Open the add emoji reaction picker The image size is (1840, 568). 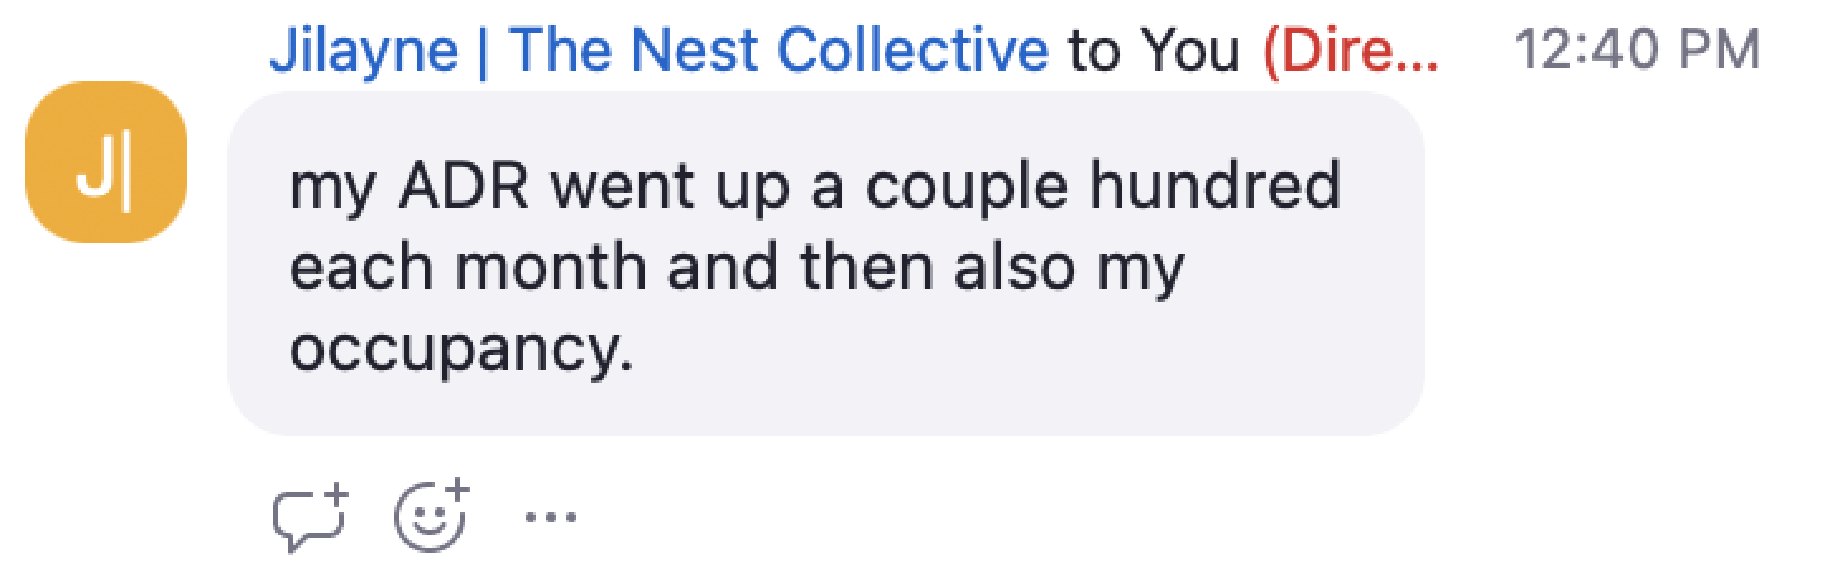pyautogui.click(x=431, y=516)
